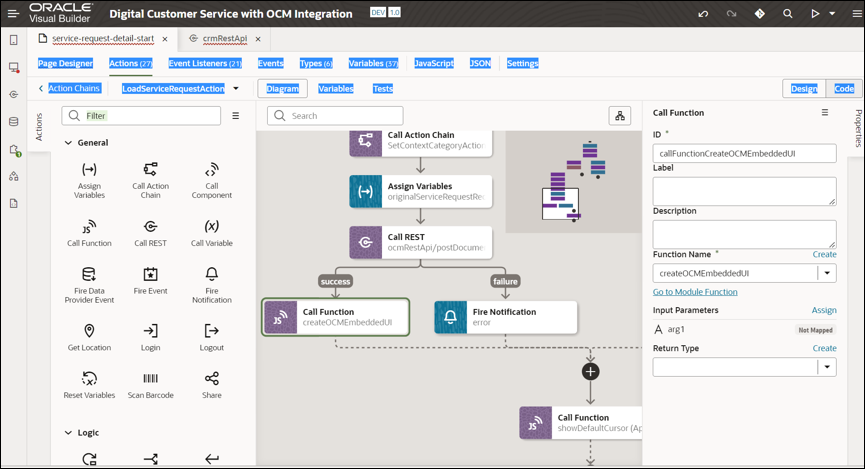Select the Assign Variables action in palette
The image size is (865, 469).
point(89,180)
